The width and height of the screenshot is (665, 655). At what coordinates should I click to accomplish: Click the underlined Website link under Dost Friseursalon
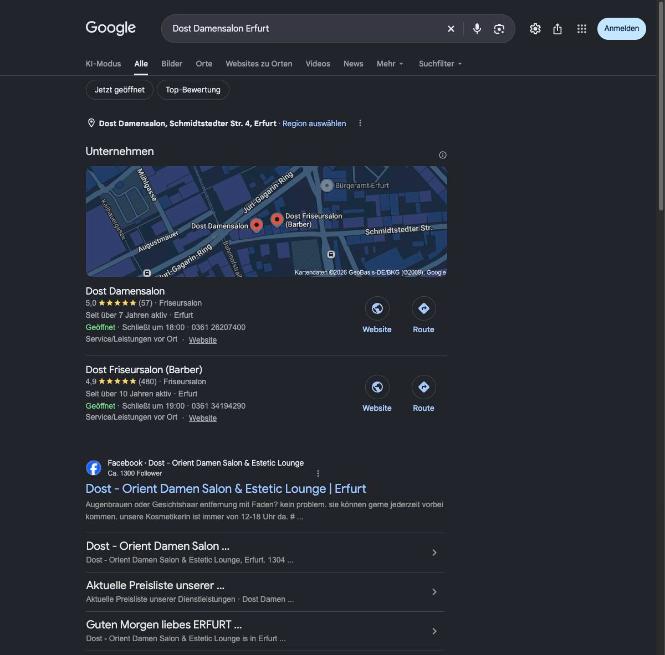tap(202, 418)
